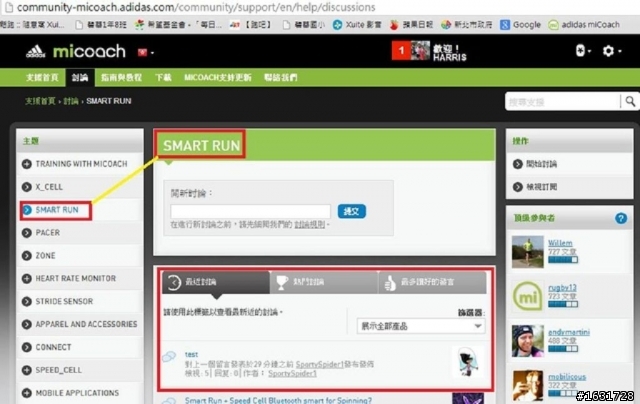Click the blue 提交 submit button

(x=351, y=211)
